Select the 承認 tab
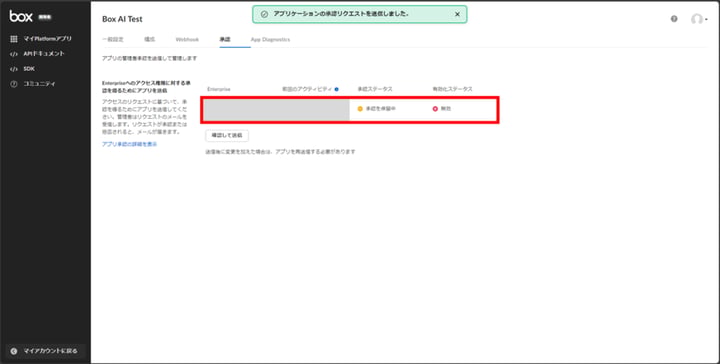The image size is (720, 364). (225, 39)
